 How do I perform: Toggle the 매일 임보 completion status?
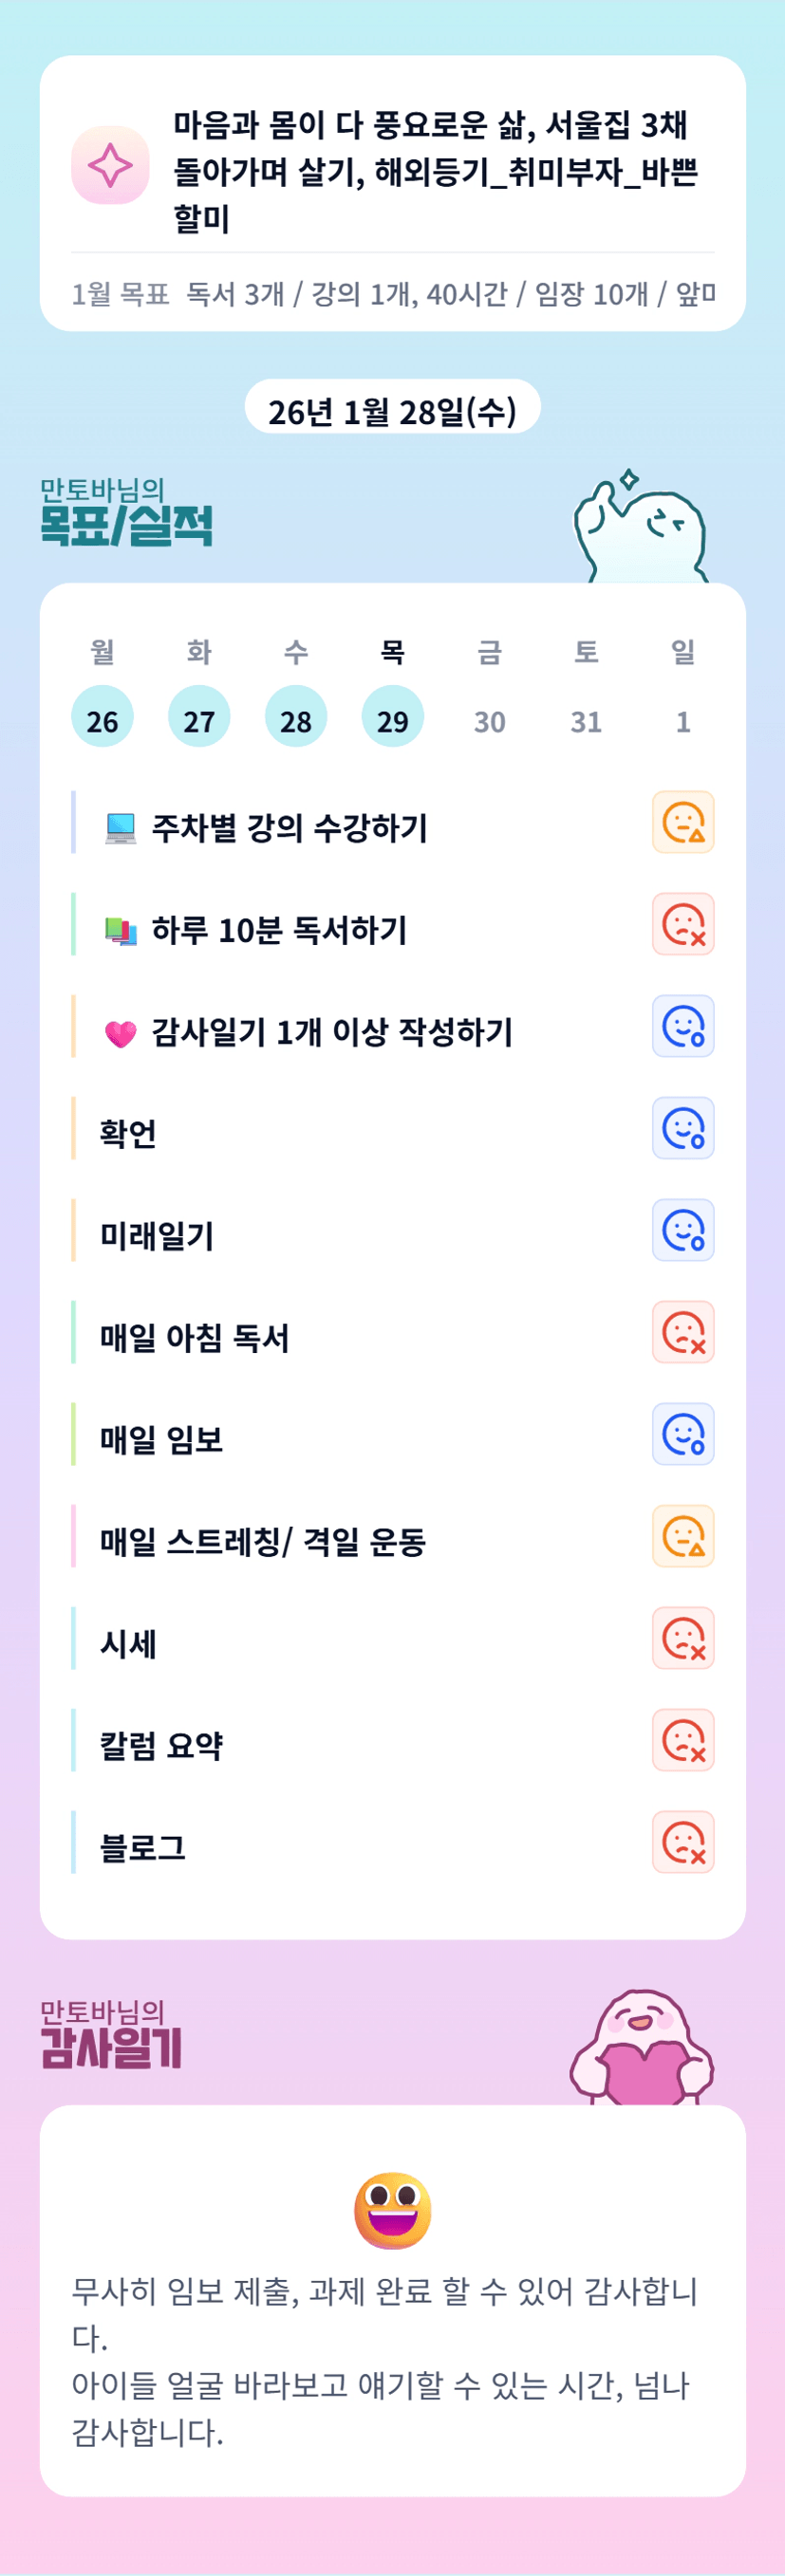[x=683, y=1434]
